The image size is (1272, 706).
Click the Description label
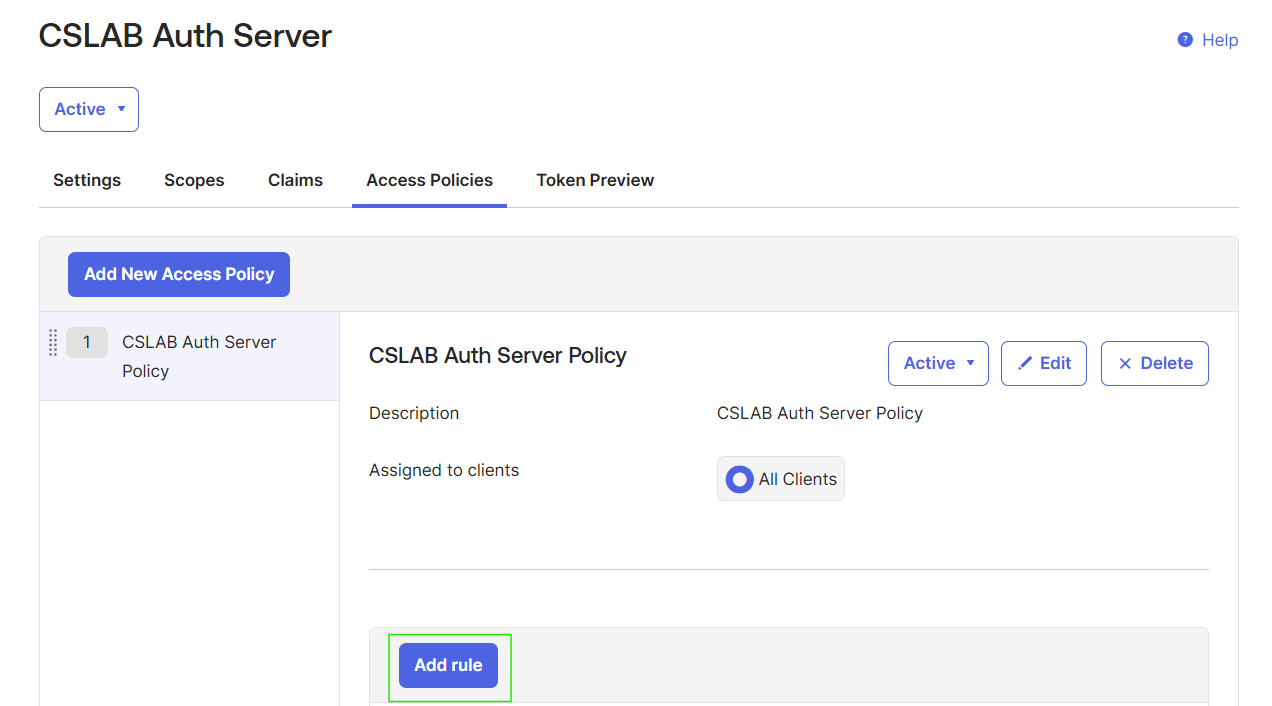coord(414,413)
